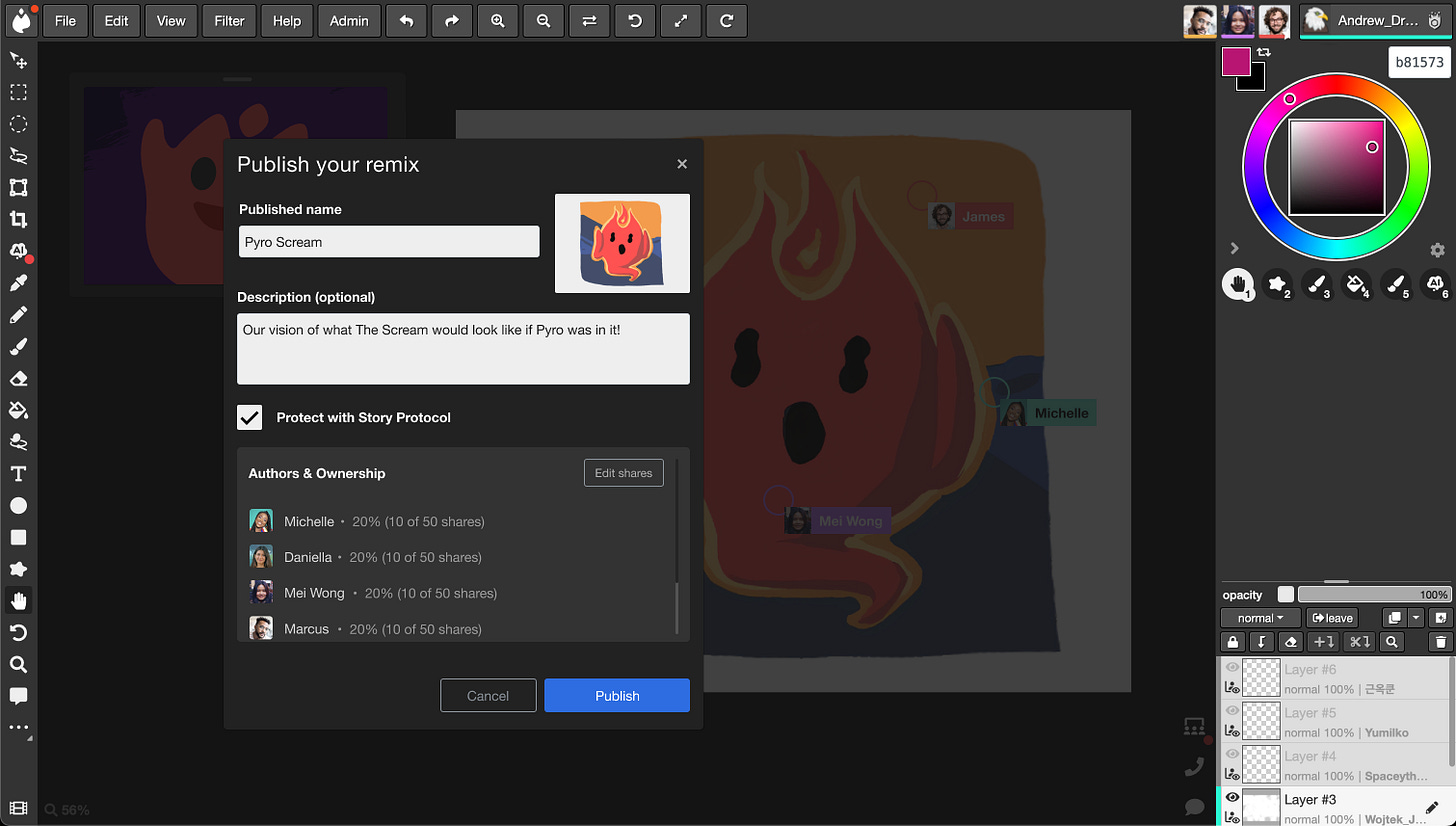
Task: Click the leave layer button
Action: [x=1332, y=618]
